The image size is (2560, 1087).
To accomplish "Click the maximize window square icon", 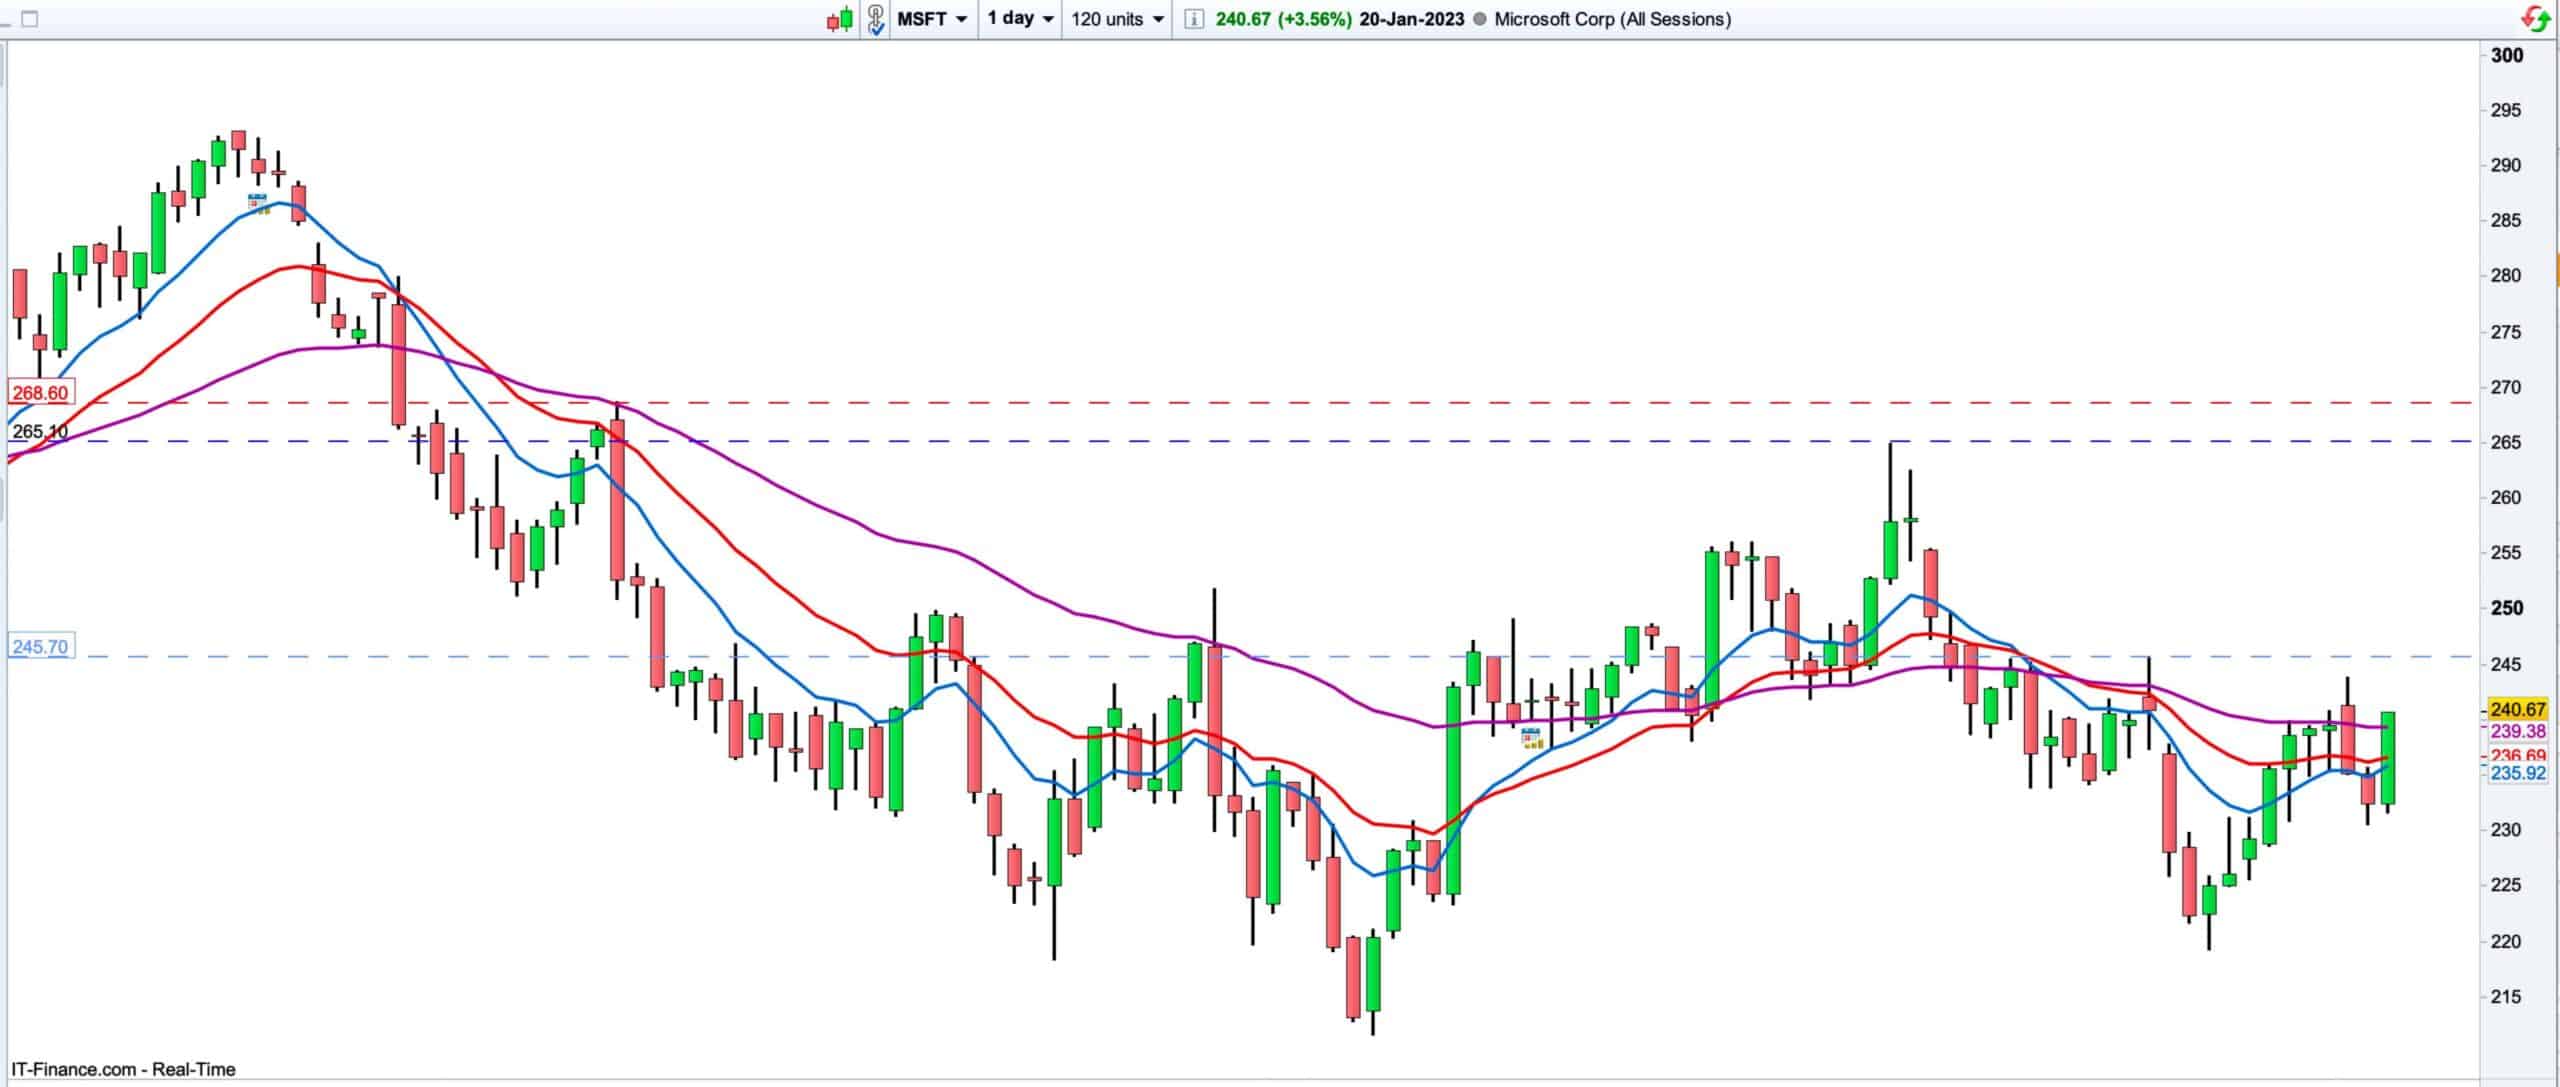I will pyautogui.click(x=29, y=19).
